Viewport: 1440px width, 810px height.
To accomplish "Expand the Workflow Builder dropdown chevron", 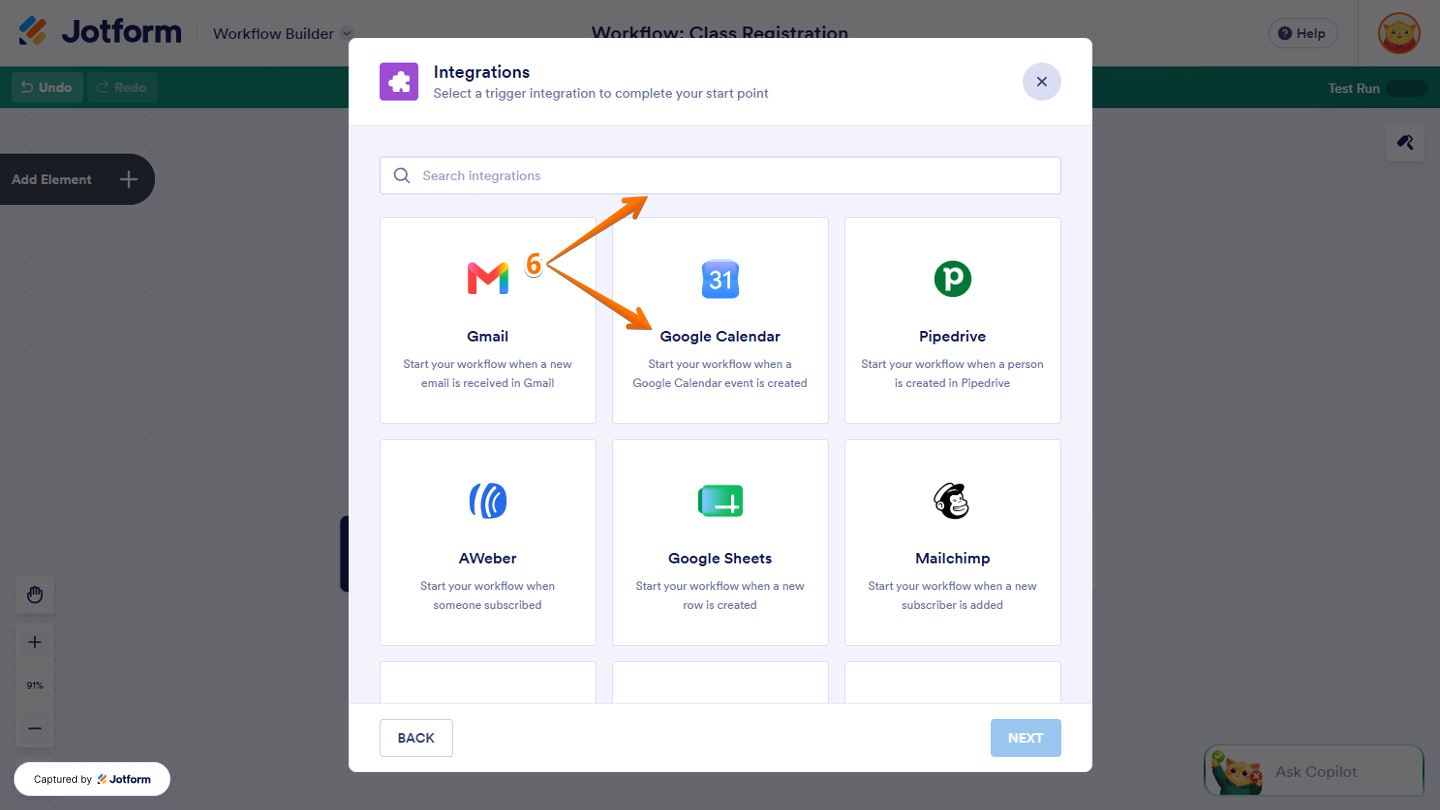I will (x=346, y=33).
